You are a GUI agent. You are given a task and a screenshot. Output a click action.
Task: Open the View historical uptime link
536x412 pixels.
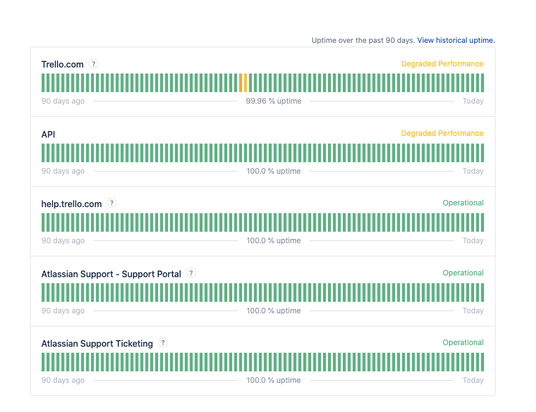456,40
